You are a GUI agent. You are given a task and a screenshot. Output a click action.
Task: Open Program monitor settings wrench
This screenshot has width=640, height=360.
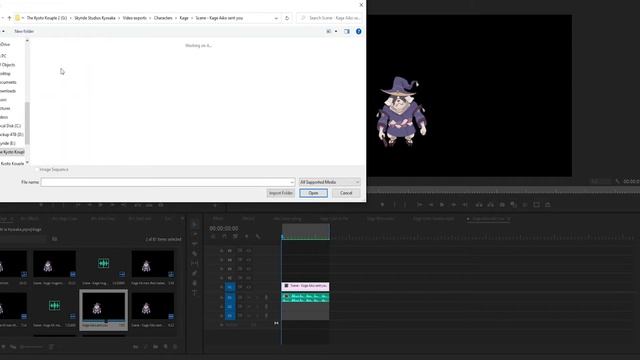point(618,181)
